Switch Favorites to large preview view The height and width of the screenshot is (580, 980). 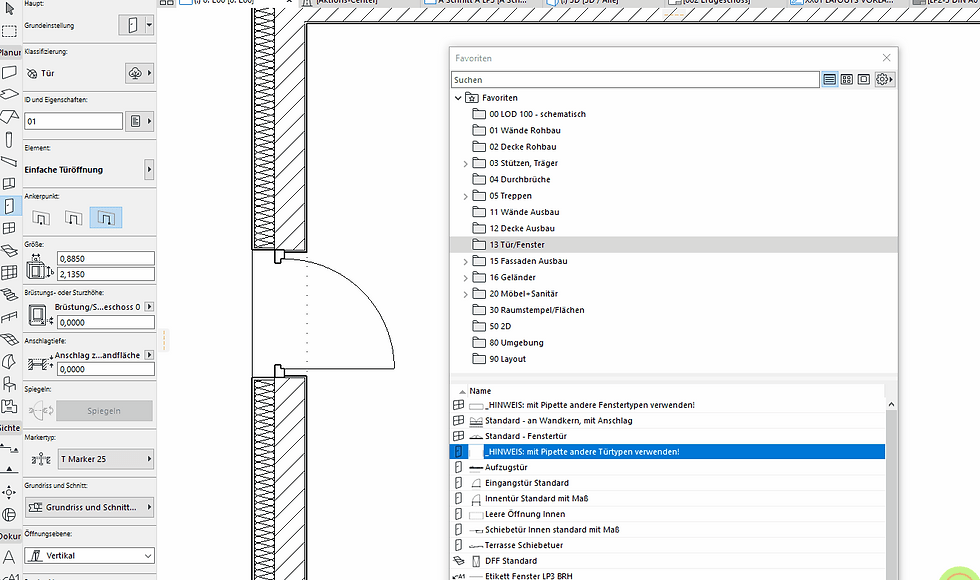(x=864, y=79)
